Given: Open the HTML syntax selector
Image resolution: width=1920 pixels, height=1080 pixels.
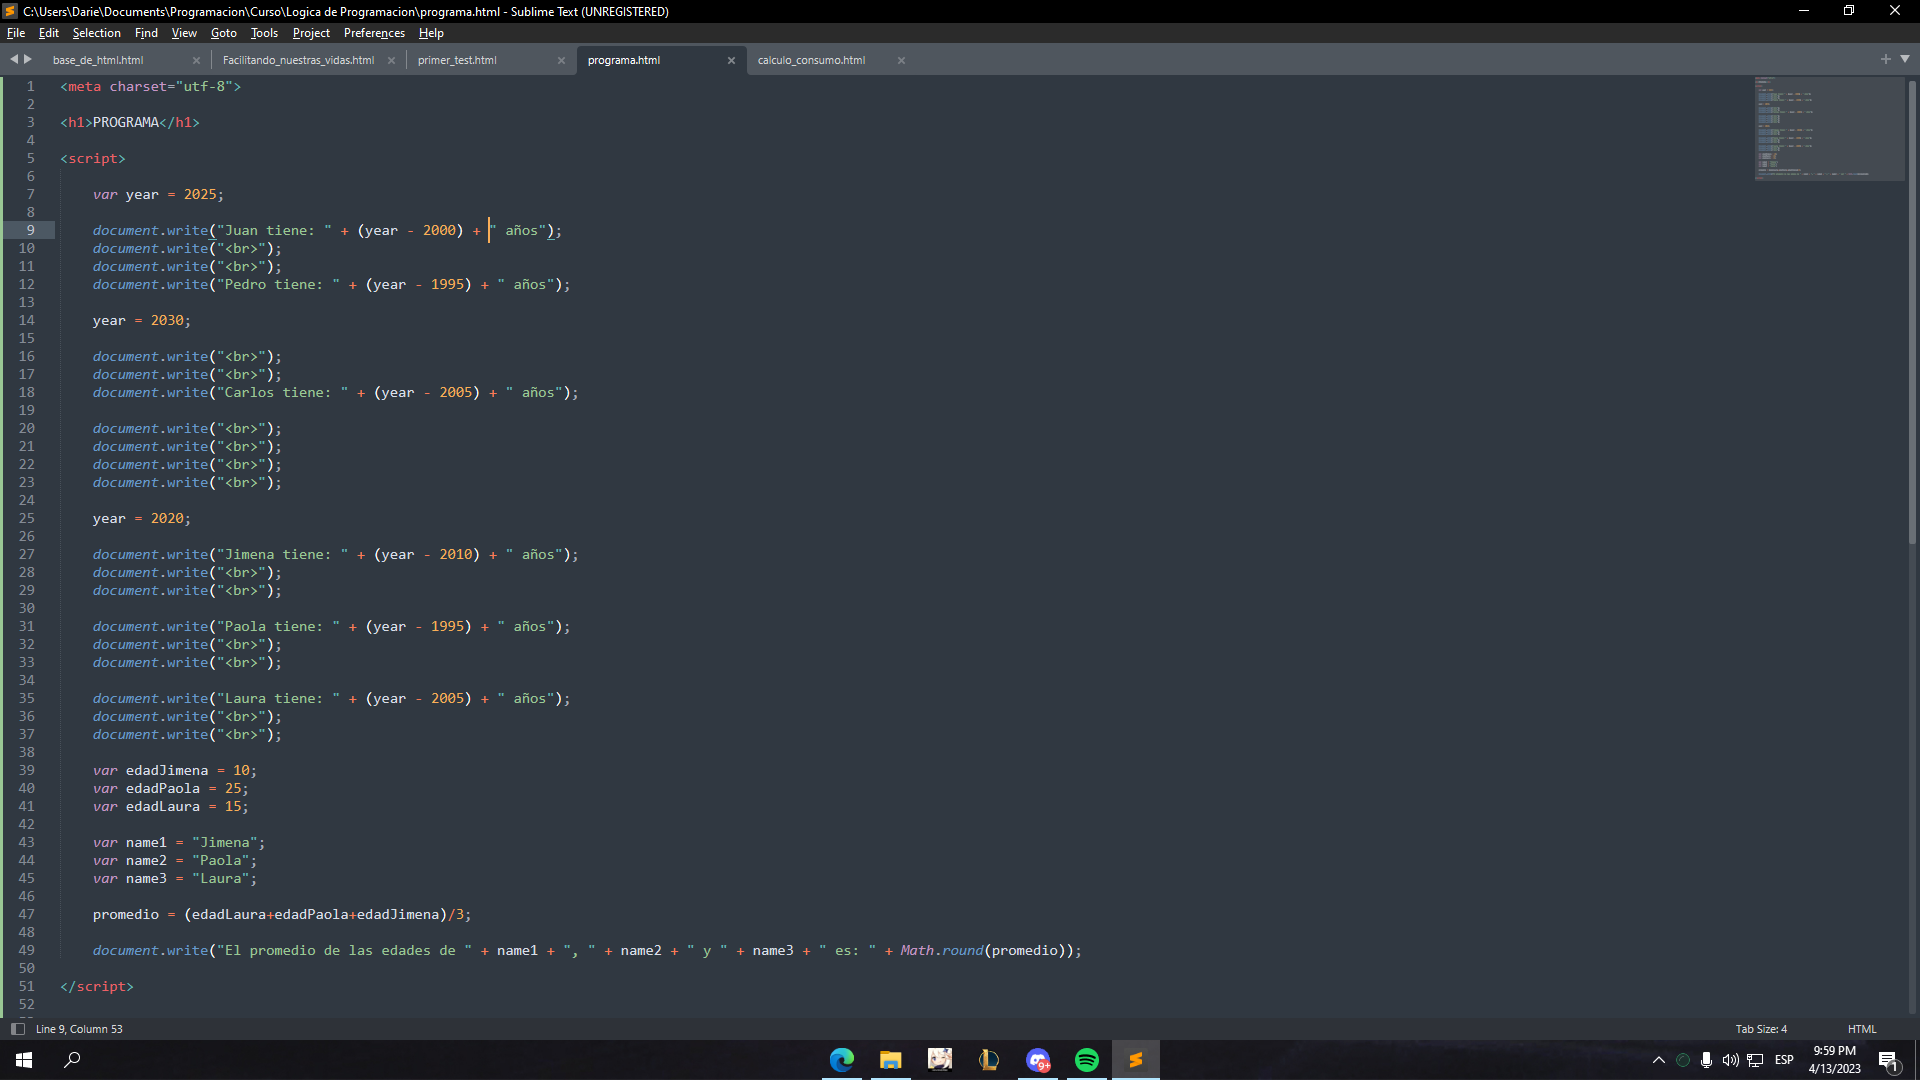Looking at the screenshot, I should pos(1862,1029).
